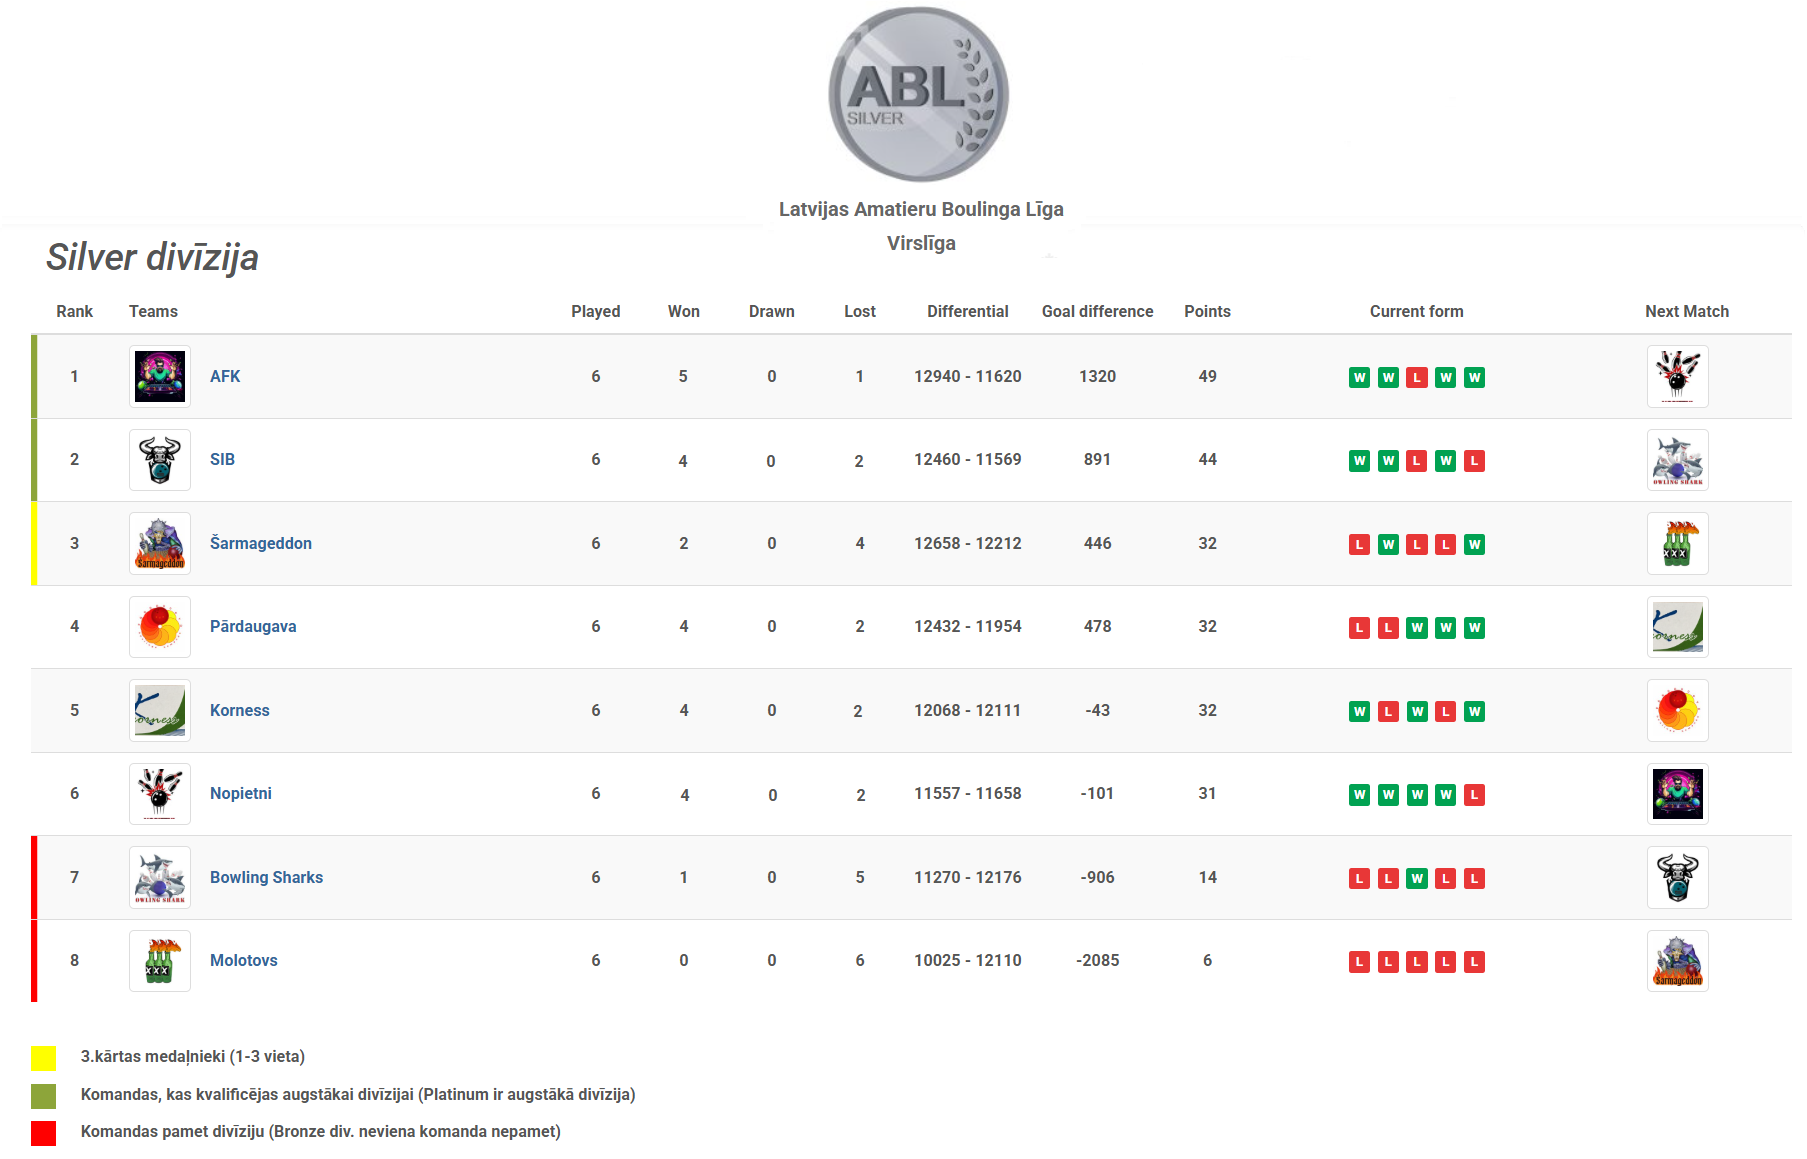Viewport: 1807px width, 1159px height.
Task: Click the red relegation legend swatch
Action: (x=44, y=1133)
